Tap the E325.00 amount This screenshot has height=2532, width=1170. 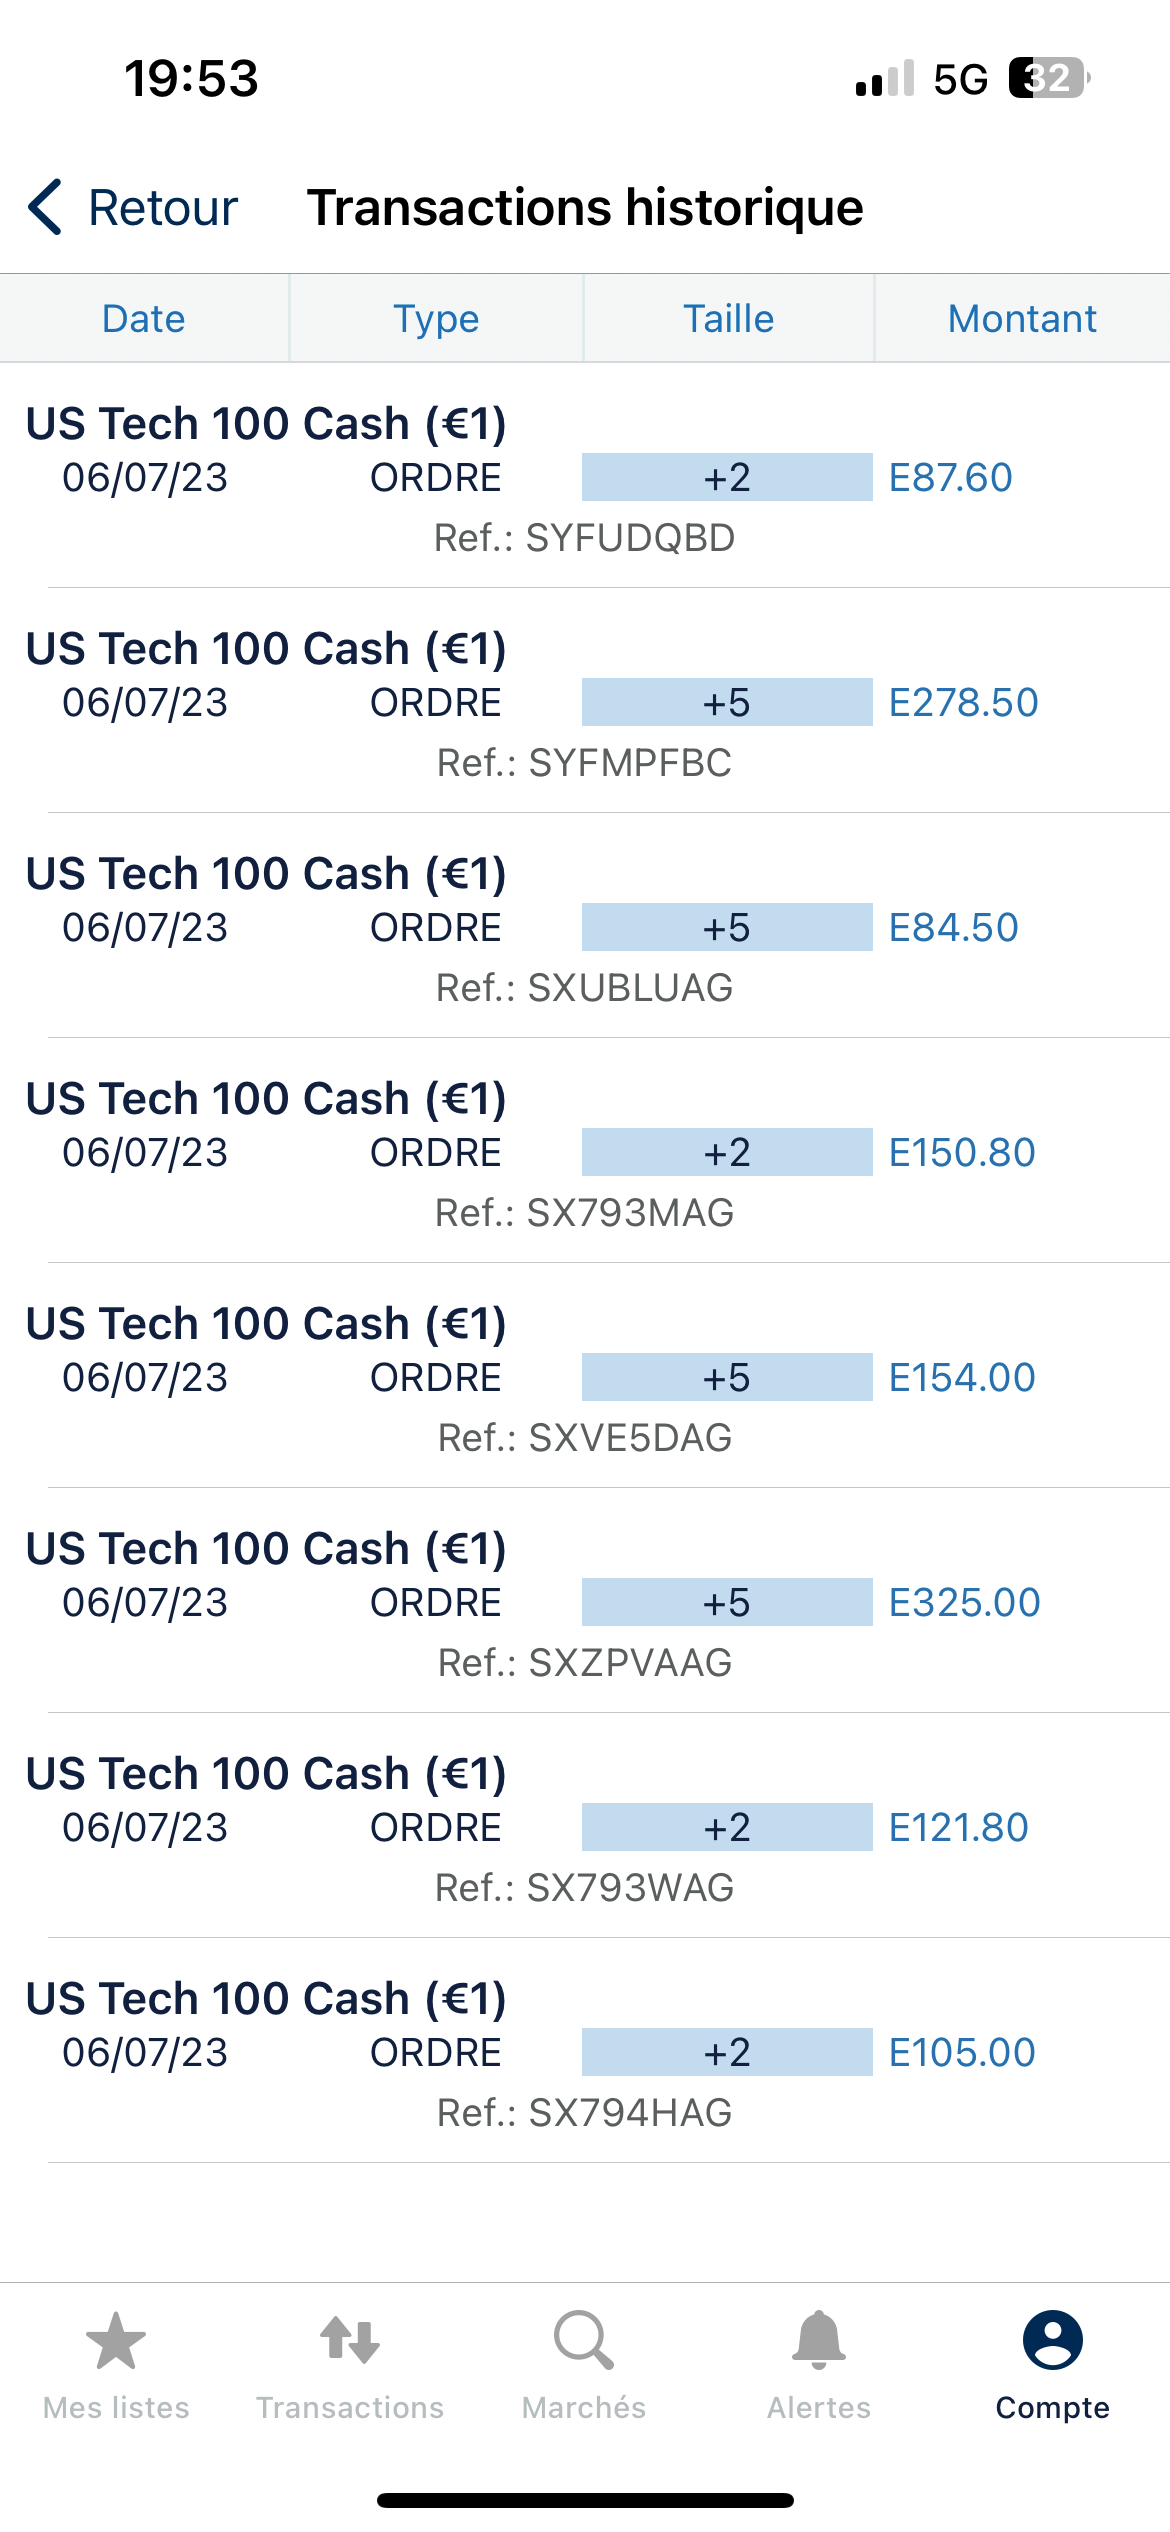[964, 1603]
